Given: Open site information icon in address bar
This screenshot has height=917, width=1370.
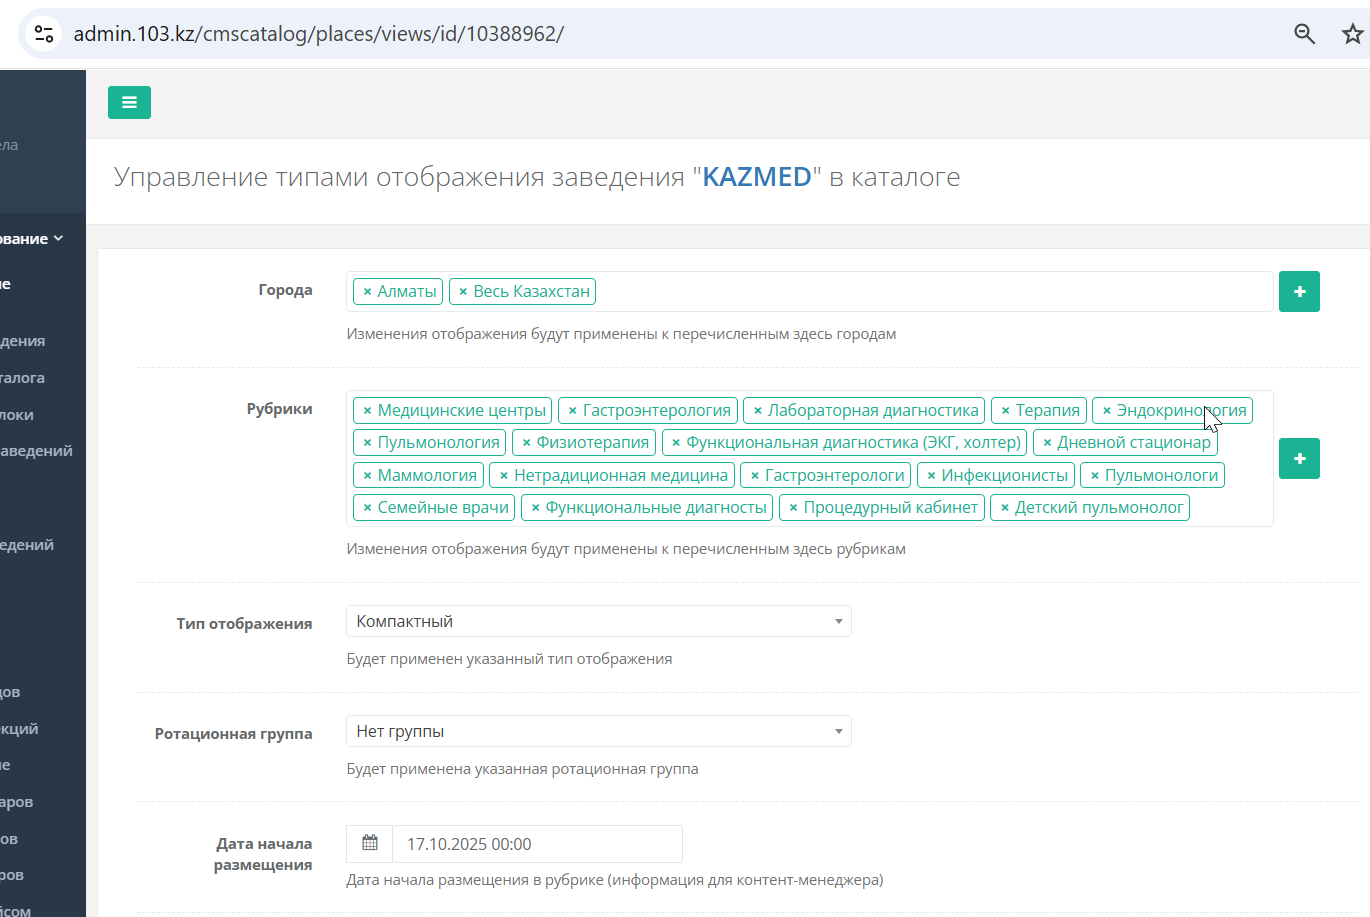Looking at the screenshot, I should (x=44, y=34).
